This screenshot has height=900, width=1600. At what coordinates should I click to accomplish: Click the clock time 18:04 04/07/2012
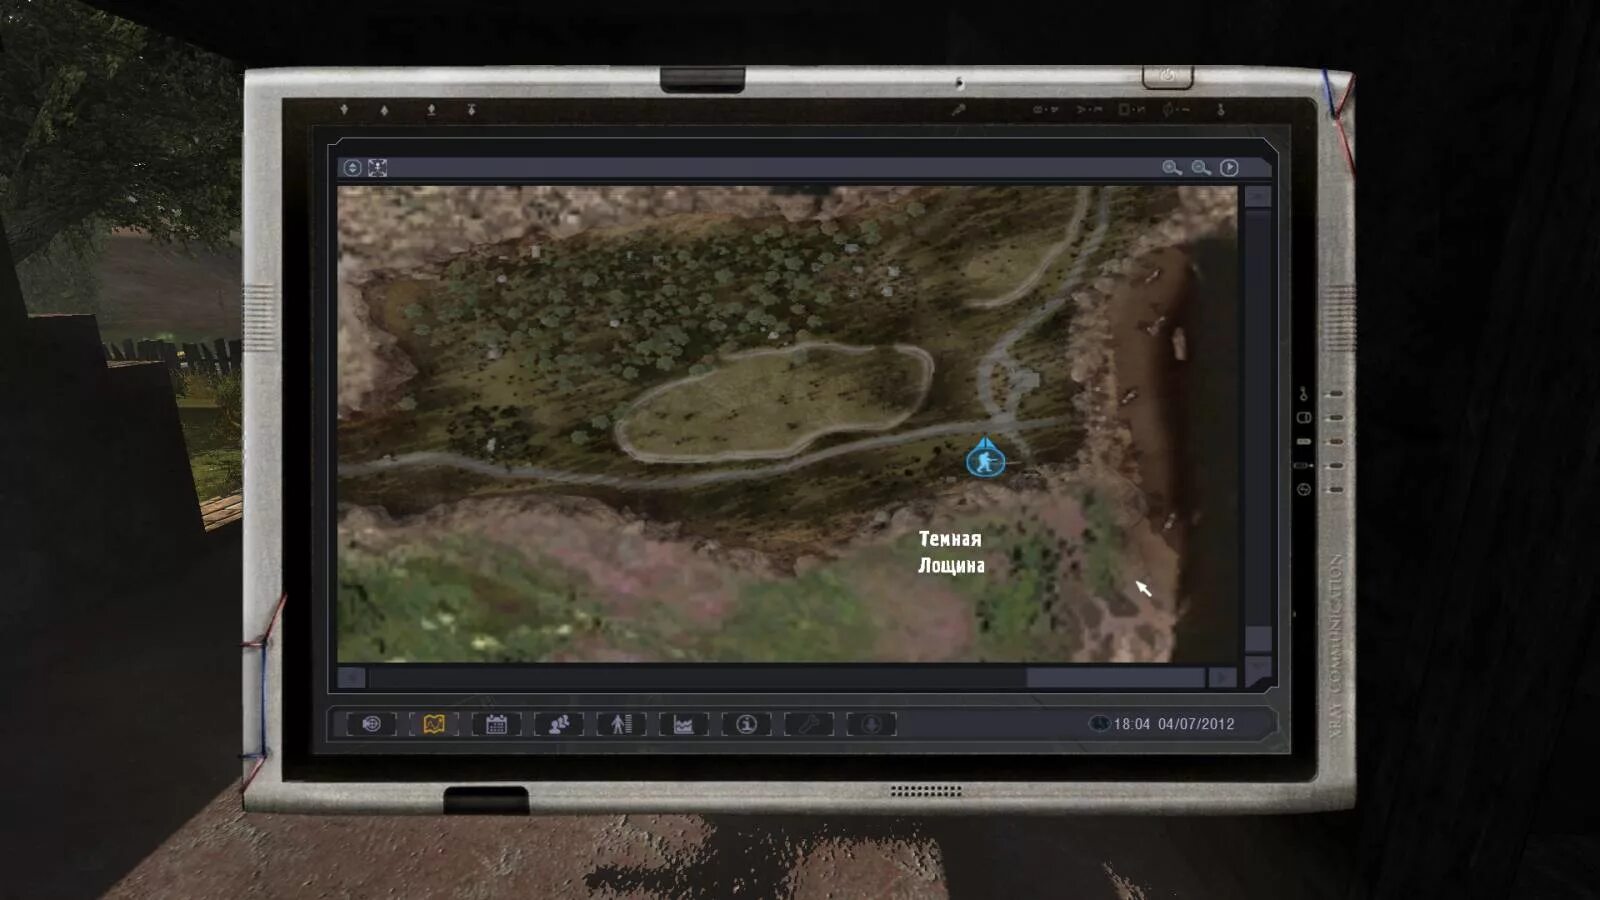1174,724
